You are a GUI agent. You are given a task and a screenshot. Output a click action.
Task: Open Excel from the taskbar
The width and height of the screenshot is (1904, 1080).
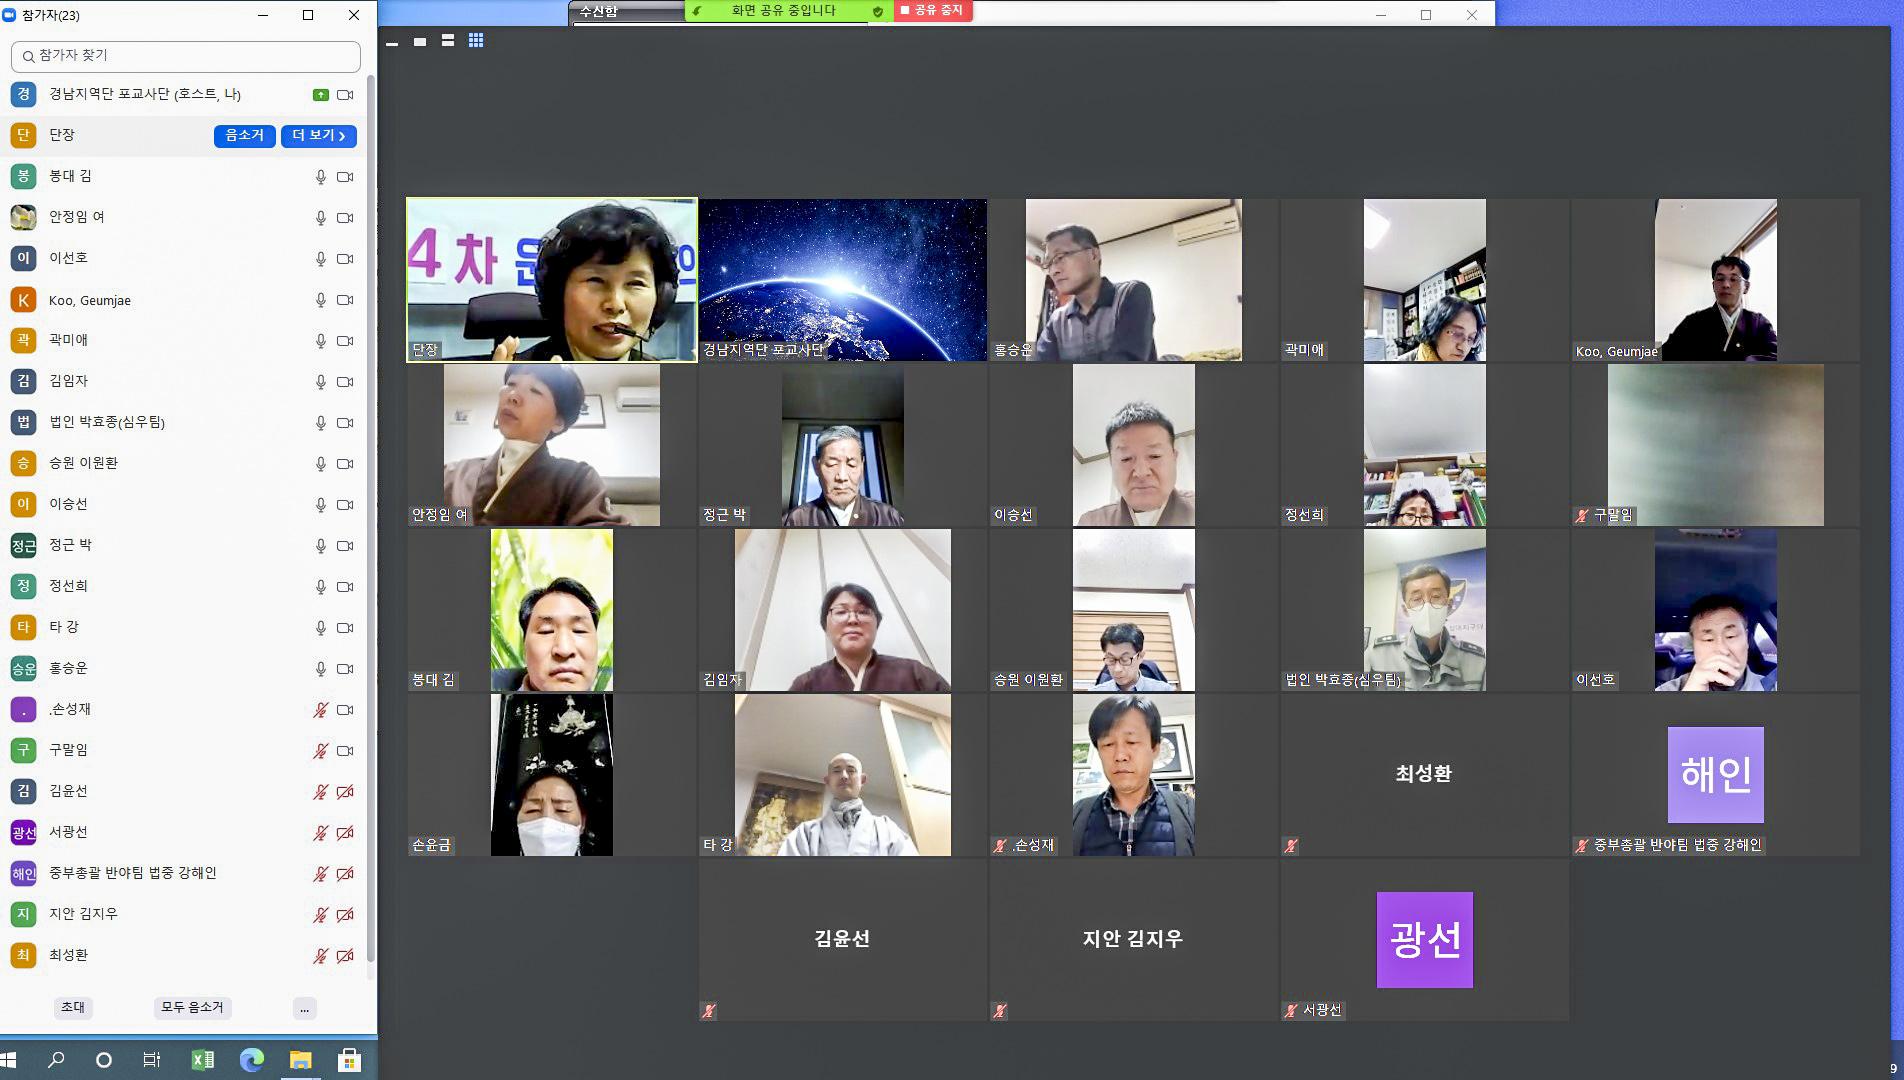point(202,1060)
